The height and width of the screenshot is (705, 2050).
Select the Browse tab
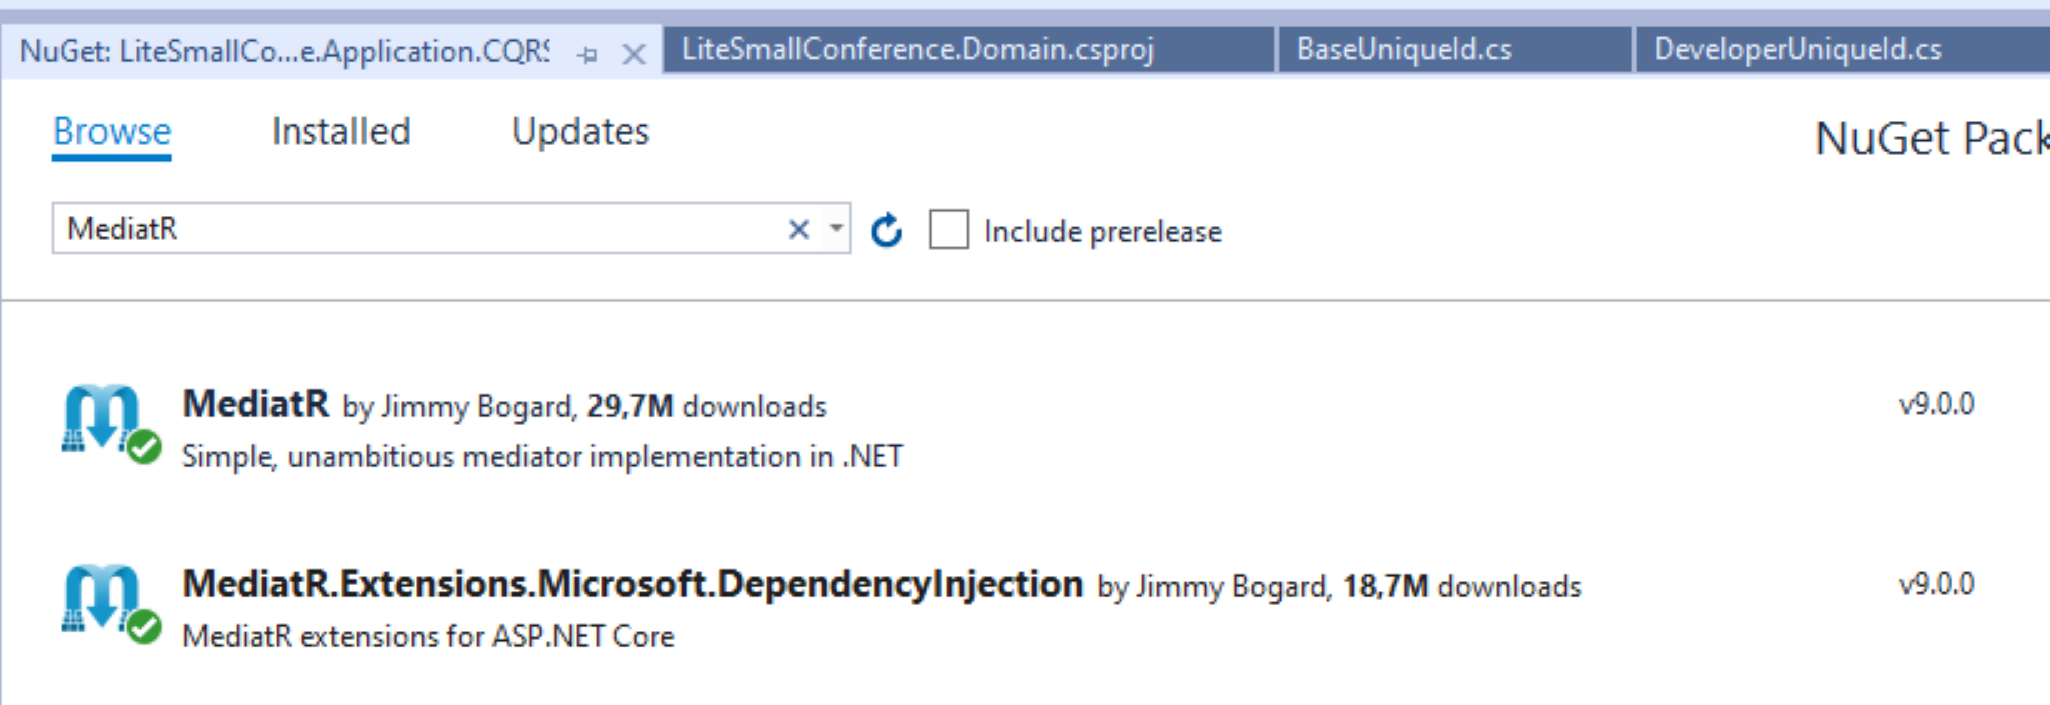pyautogui.click(x=112, y=131)
